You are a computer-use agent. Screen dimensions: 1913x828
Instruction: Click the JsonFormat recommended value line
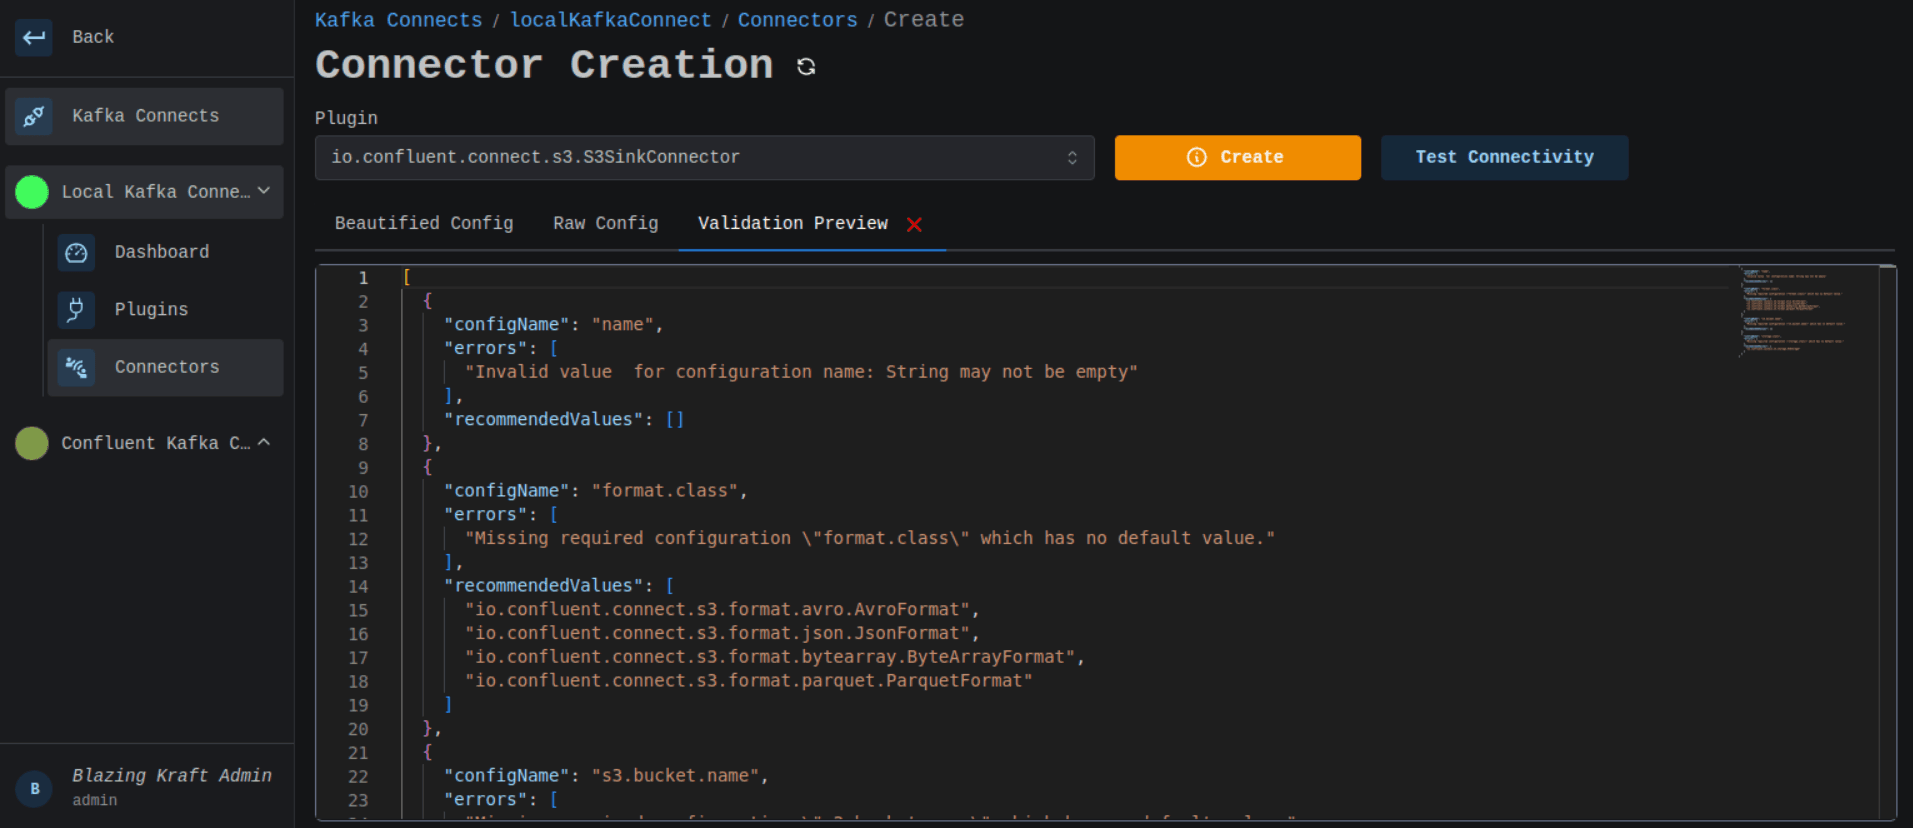(722, 634)
